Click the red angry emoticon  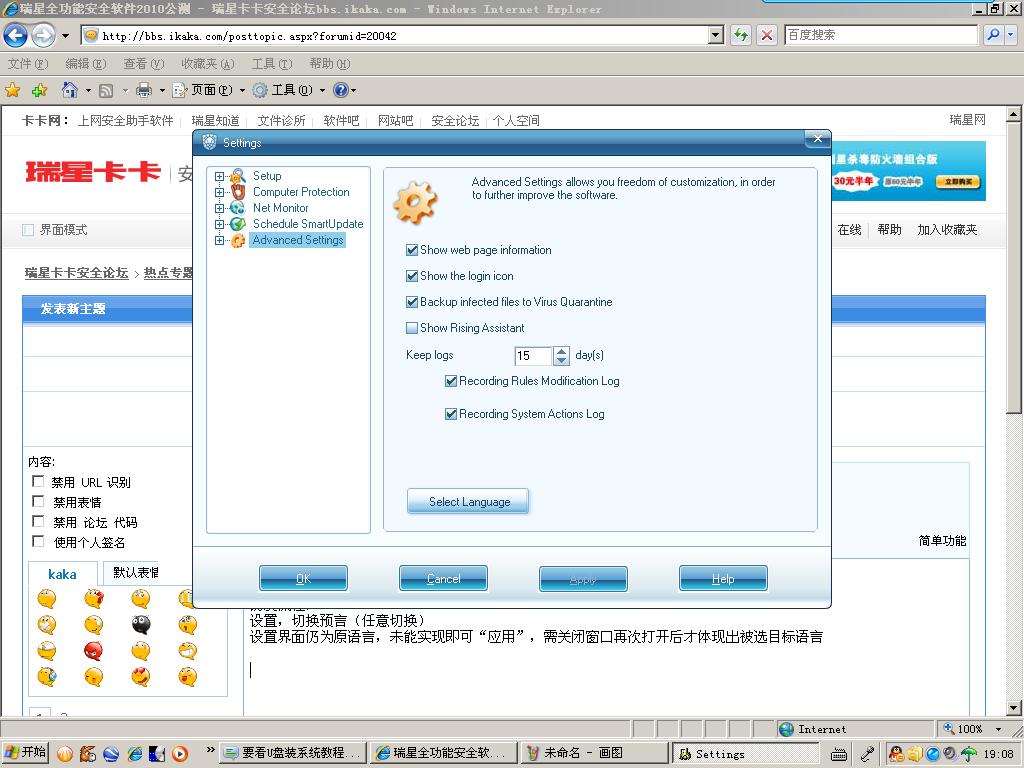pos(93,650)
